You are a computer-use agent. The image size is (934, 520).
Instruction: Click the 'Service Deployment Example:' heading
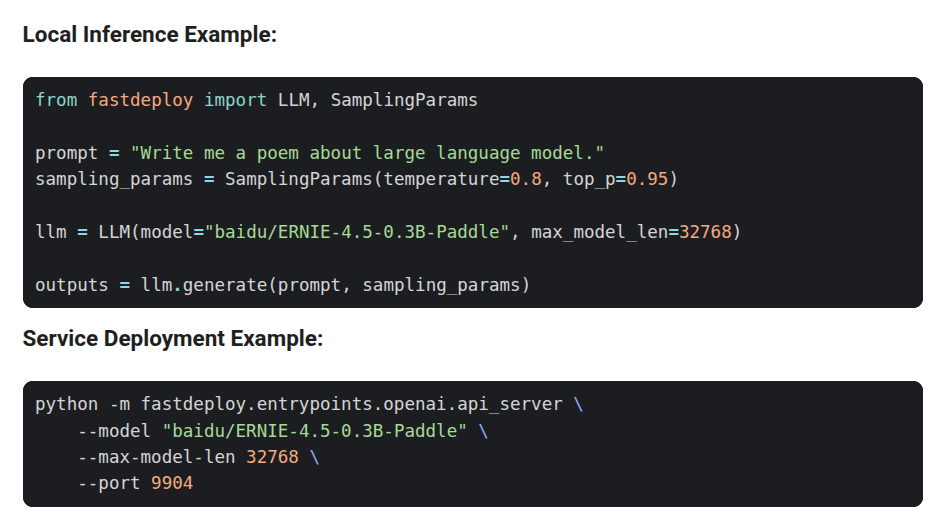(x=173, y=338)
